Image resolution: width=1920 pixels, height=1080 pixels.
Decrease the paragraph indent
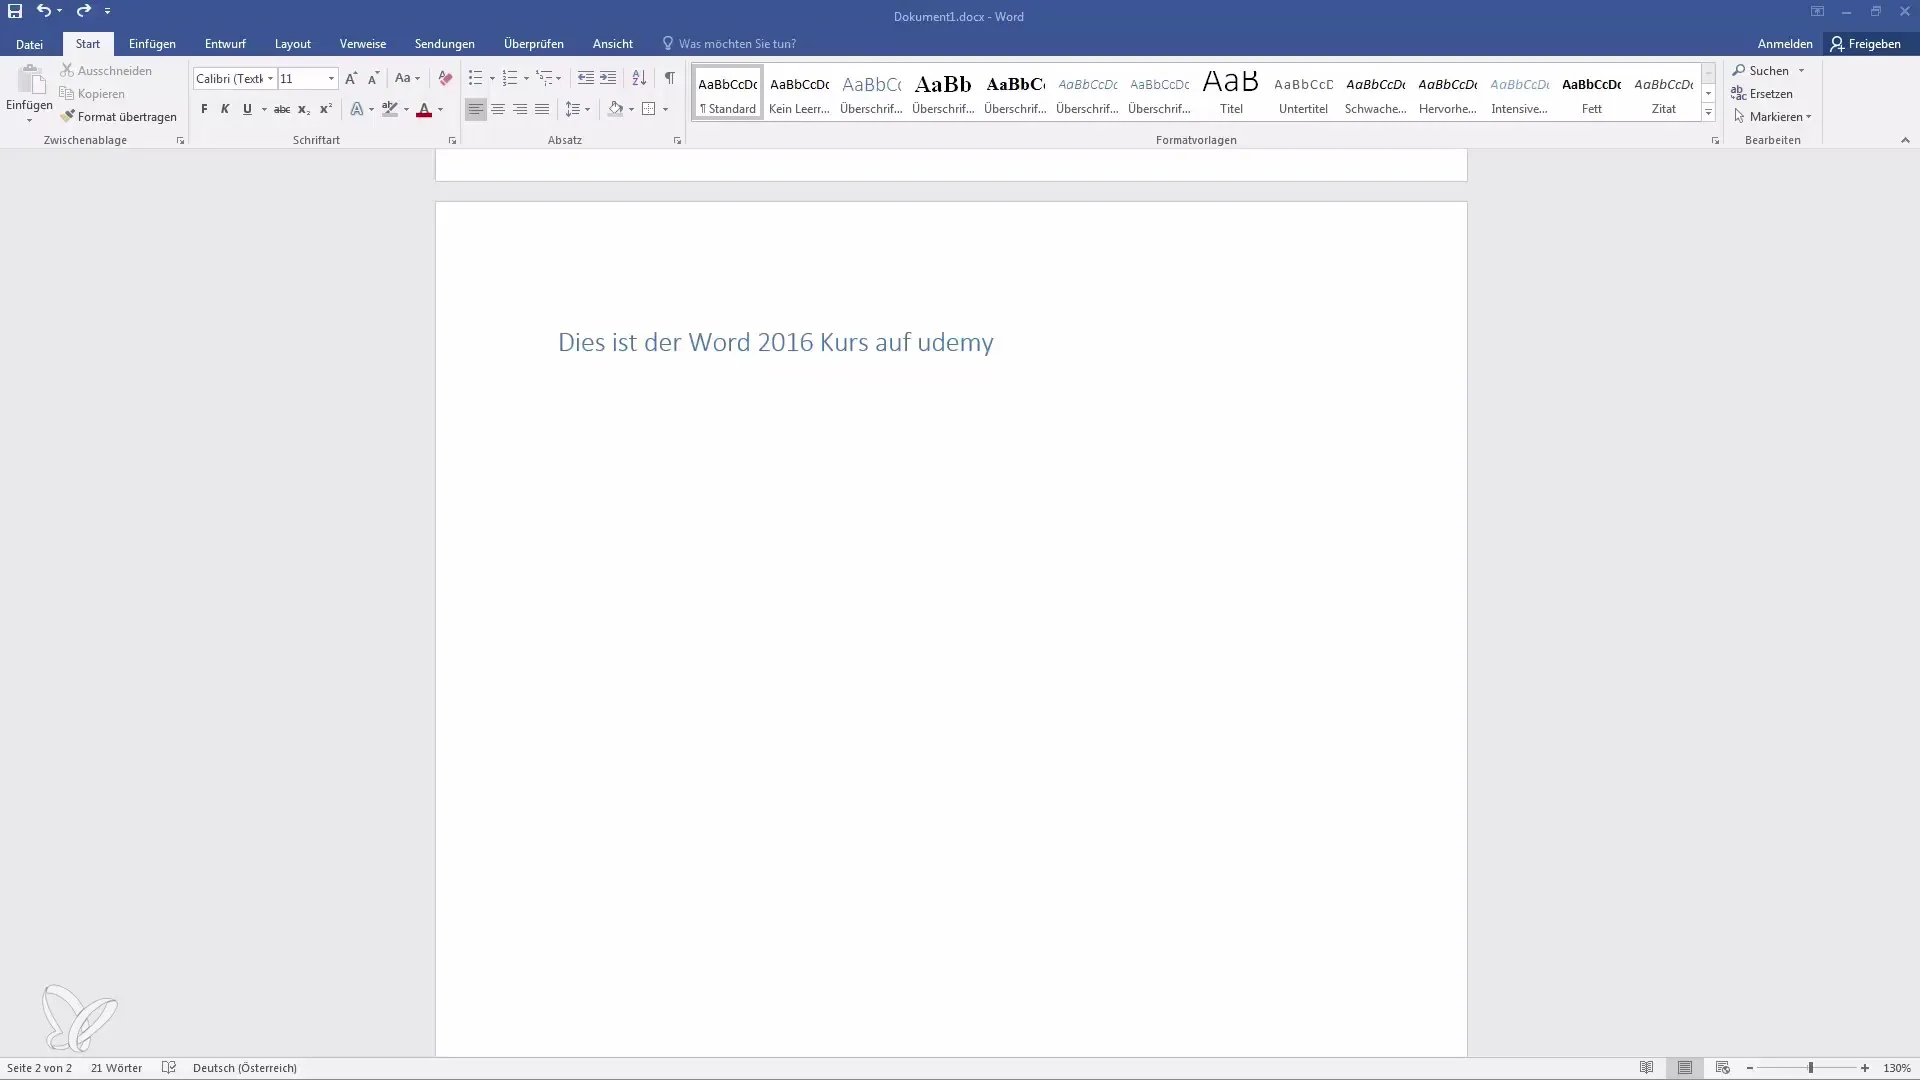click(x=586, y=78)
